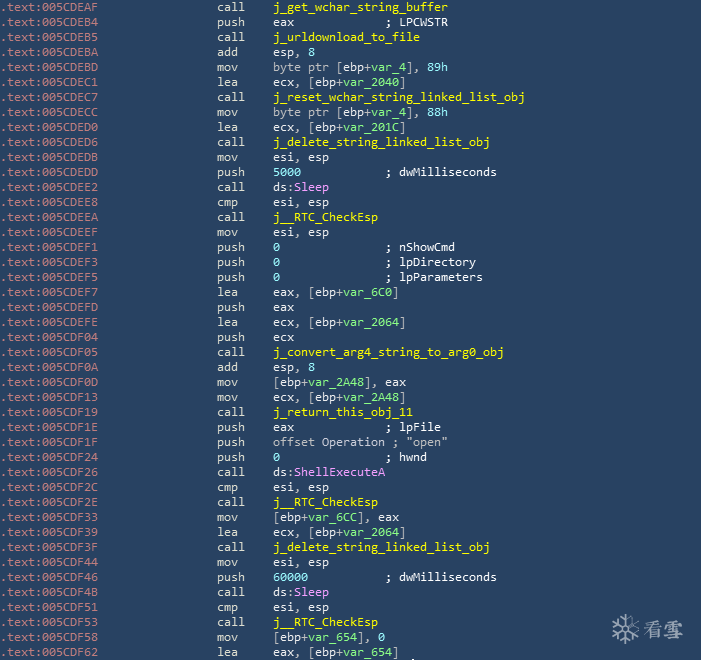
Task: Click operand [ebp+var_6C0]
Action: [353, 292]
